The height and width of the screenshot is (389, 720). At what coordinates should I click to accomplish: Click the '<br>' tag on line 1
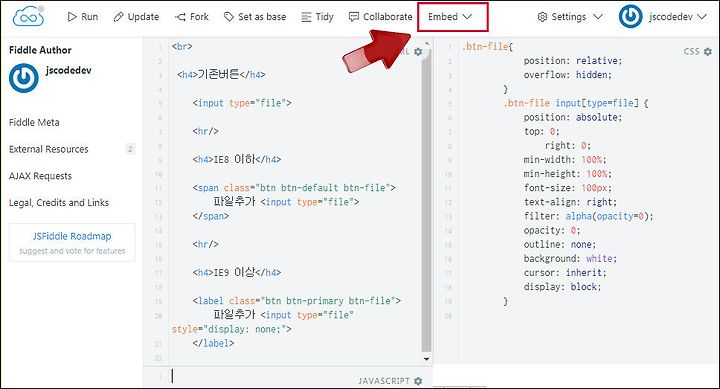pos(182,46)
